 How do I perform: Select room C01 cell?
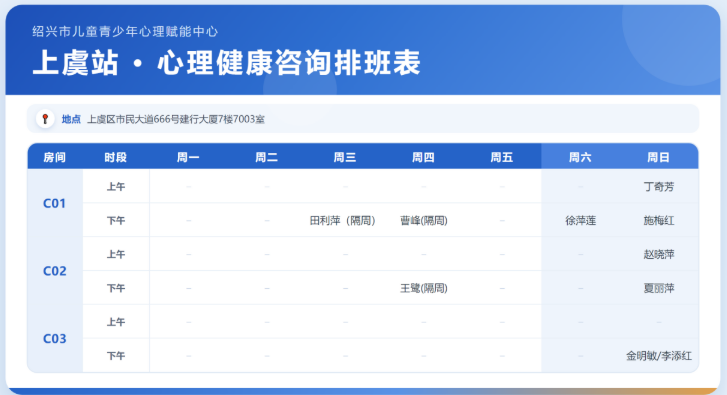[55, 203]
